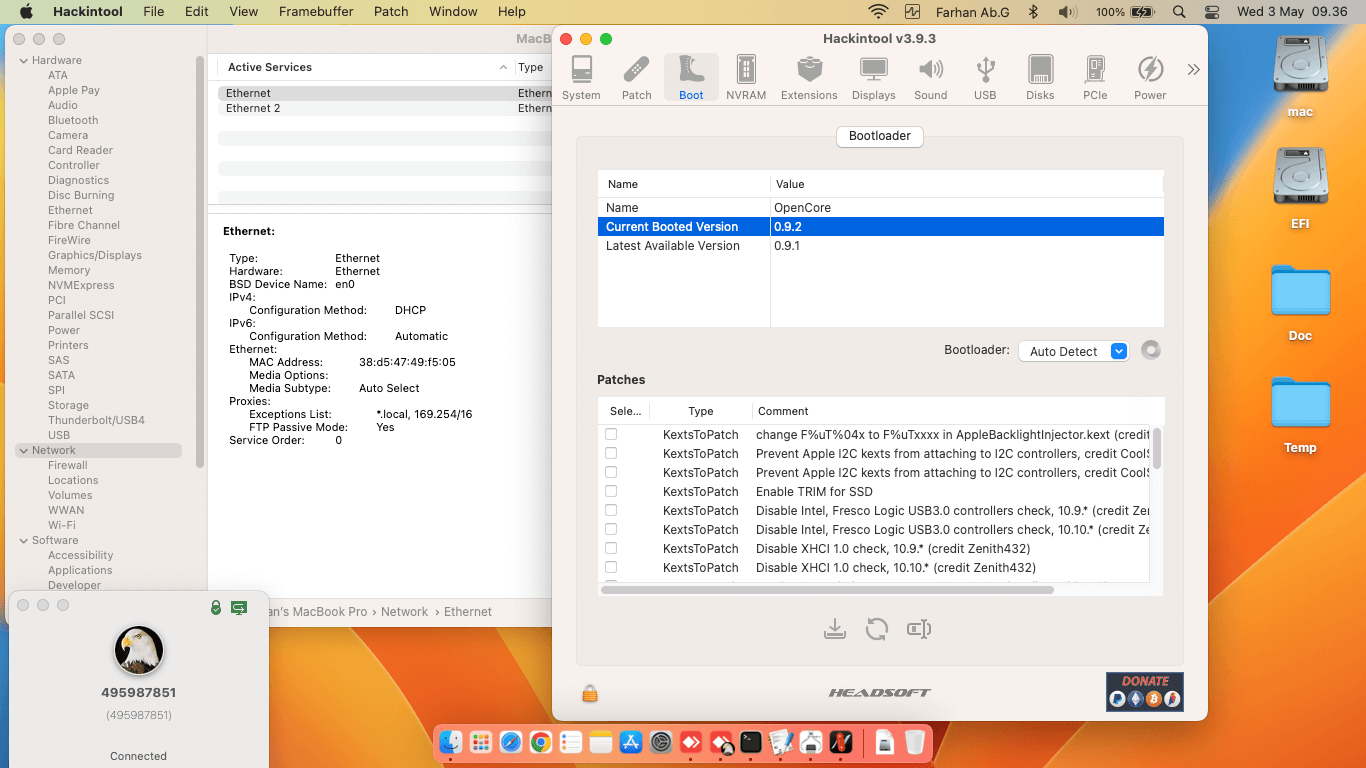Select the Current Booted Version row
The image size is (1366, 768).
[880, 227]
